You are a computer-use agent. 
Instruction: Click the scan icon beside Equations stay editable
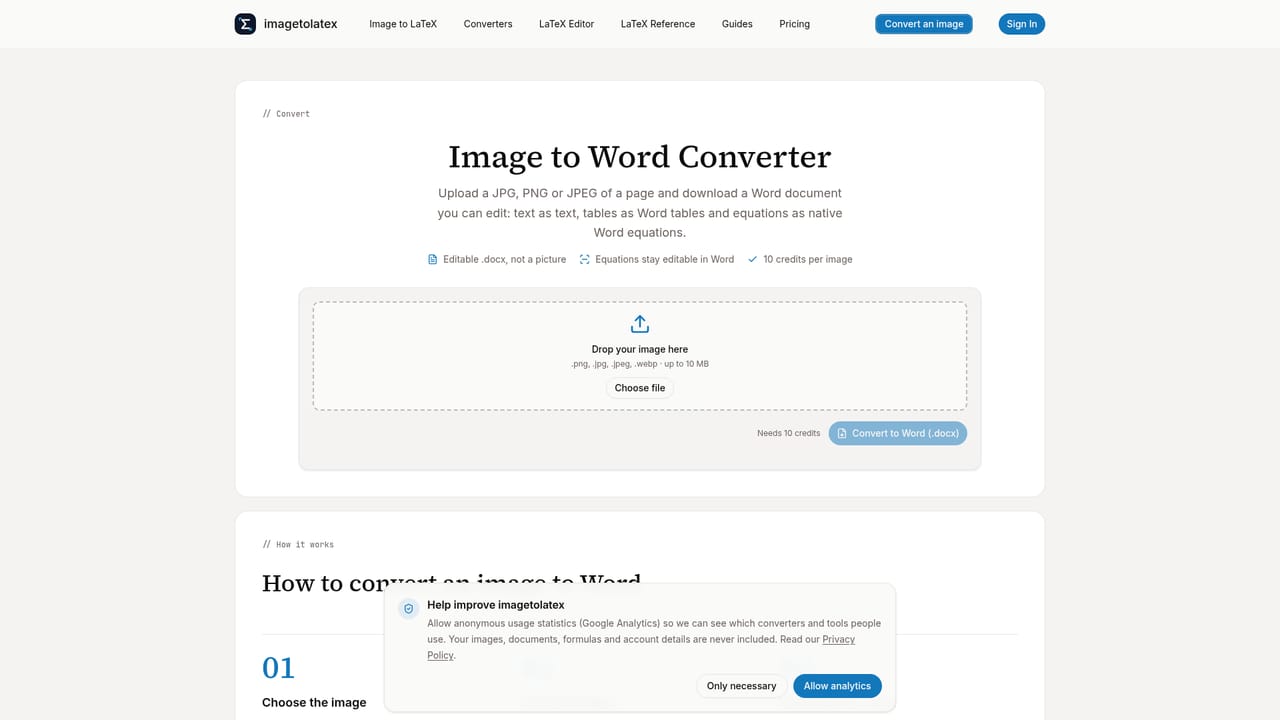tap(585, 259)
